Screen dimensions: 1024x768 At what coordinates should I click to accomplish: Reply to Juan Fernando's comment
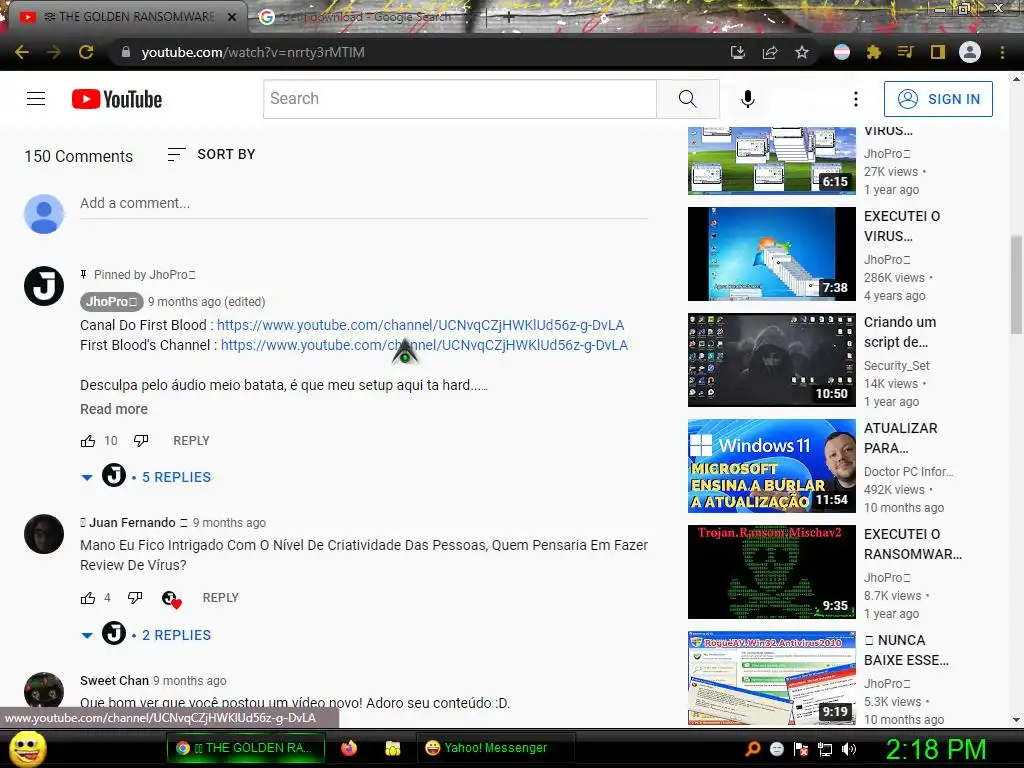coord(221,598)
